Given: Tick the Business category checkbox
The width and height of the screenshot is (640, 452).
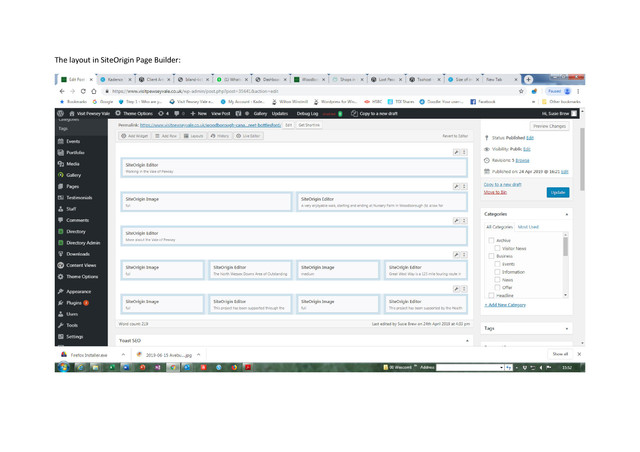Looking at the screenshot, I should point(491,256).
